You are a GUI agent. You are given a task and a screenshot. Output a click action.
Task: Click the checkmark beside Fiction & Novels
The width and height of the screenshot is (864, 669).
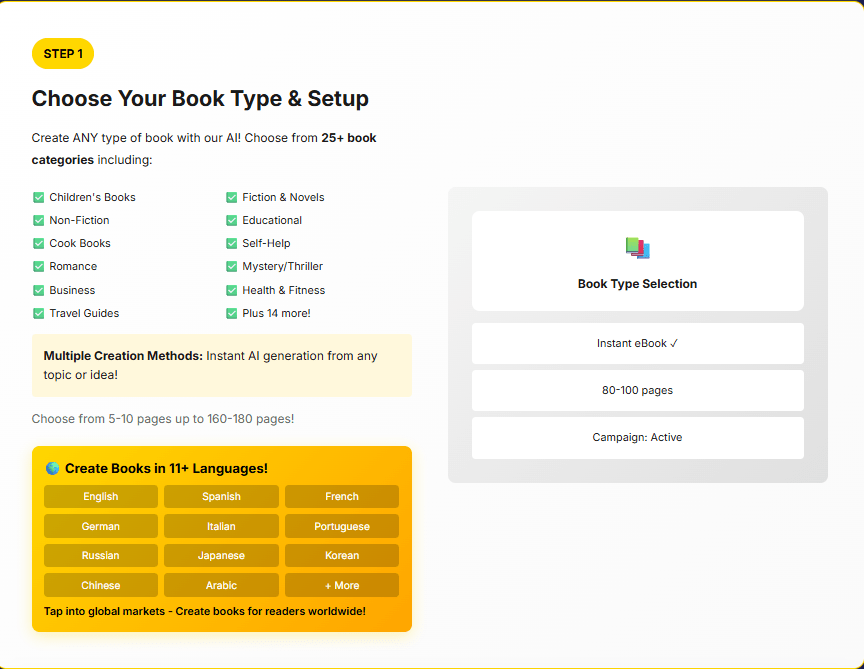pyautogui.click(x=232, y=197)
